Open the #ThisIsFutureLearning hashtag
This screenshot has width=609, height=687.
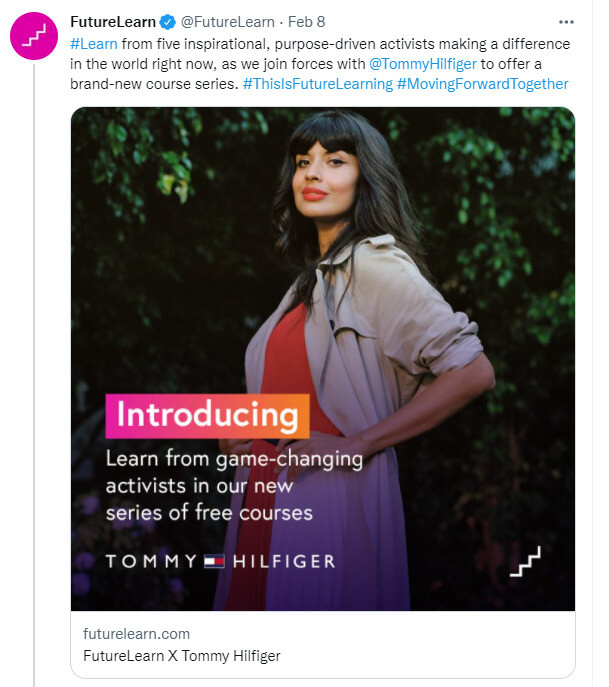click(x=317, y=84)
